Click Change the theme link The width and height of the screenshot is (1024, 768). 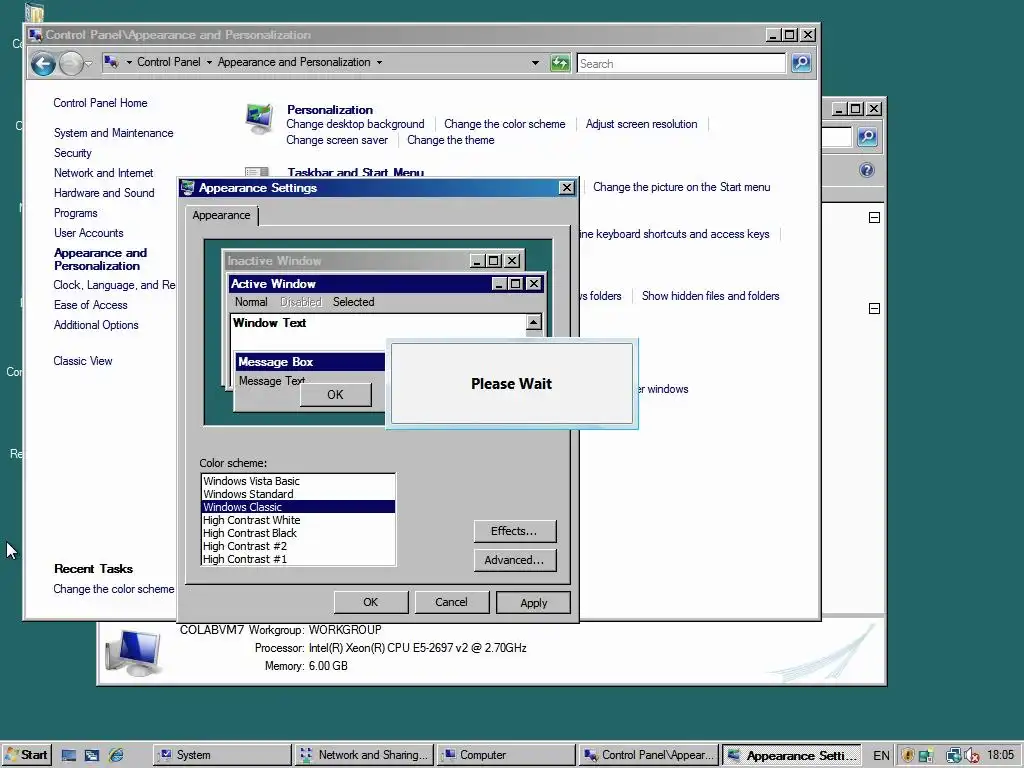point(451,140)
